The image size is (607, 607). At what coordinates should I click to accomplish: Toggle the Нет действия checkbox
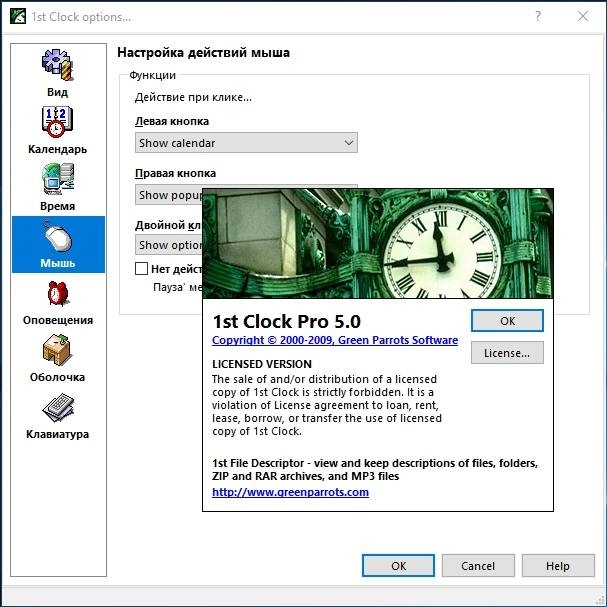point(141,268)
